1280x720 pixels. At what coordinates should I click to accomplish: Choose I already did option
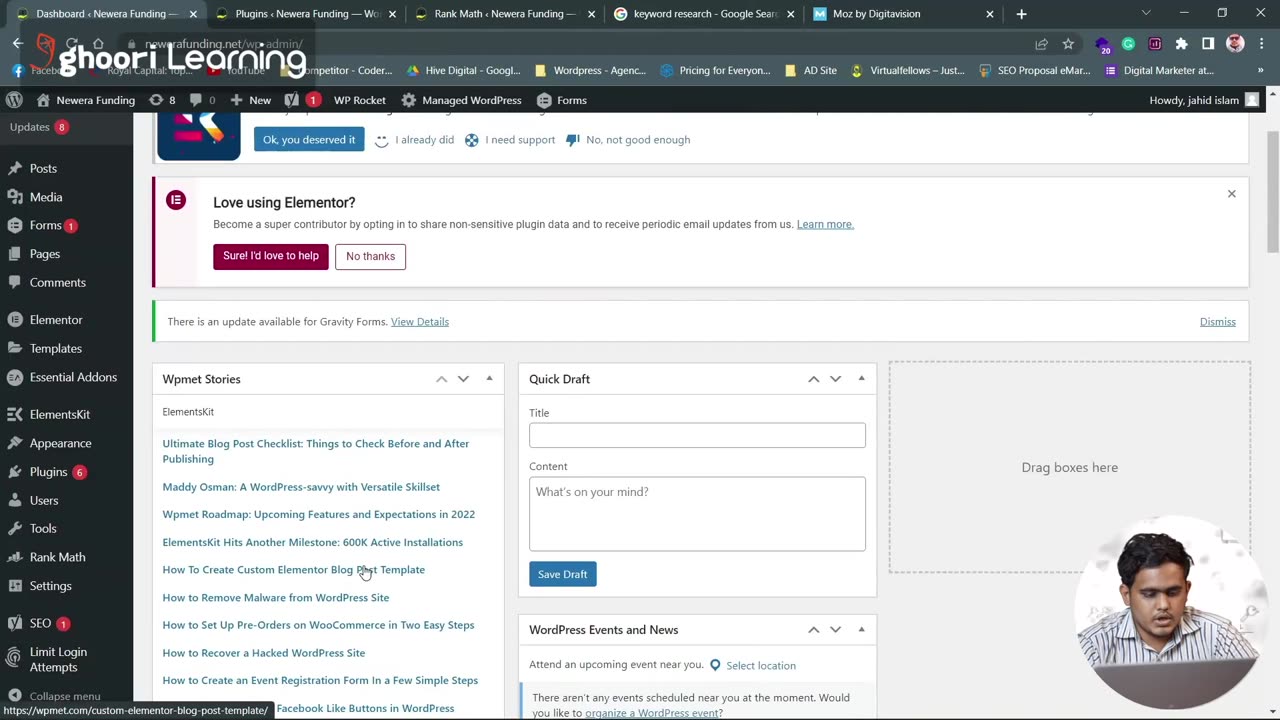[x=415, y=140]
